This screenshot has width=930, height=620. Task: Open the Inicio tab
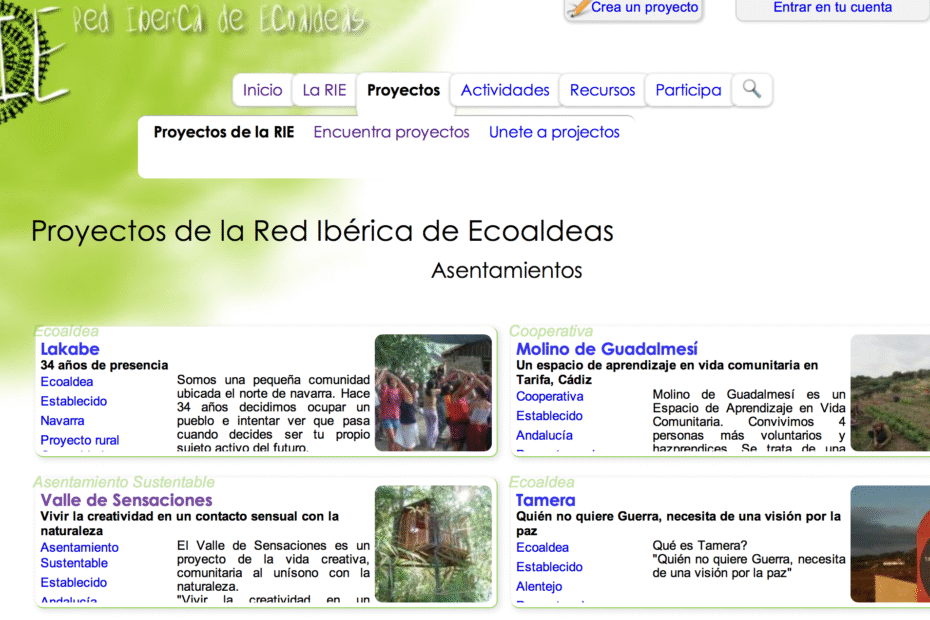[x=262, y=90]
